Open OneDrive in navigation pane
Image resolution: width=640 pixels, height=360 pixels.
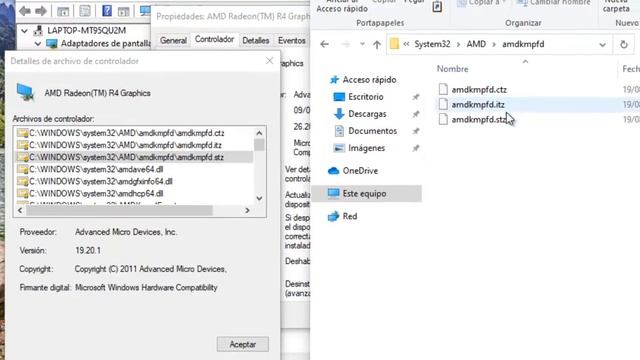(360, 171)
